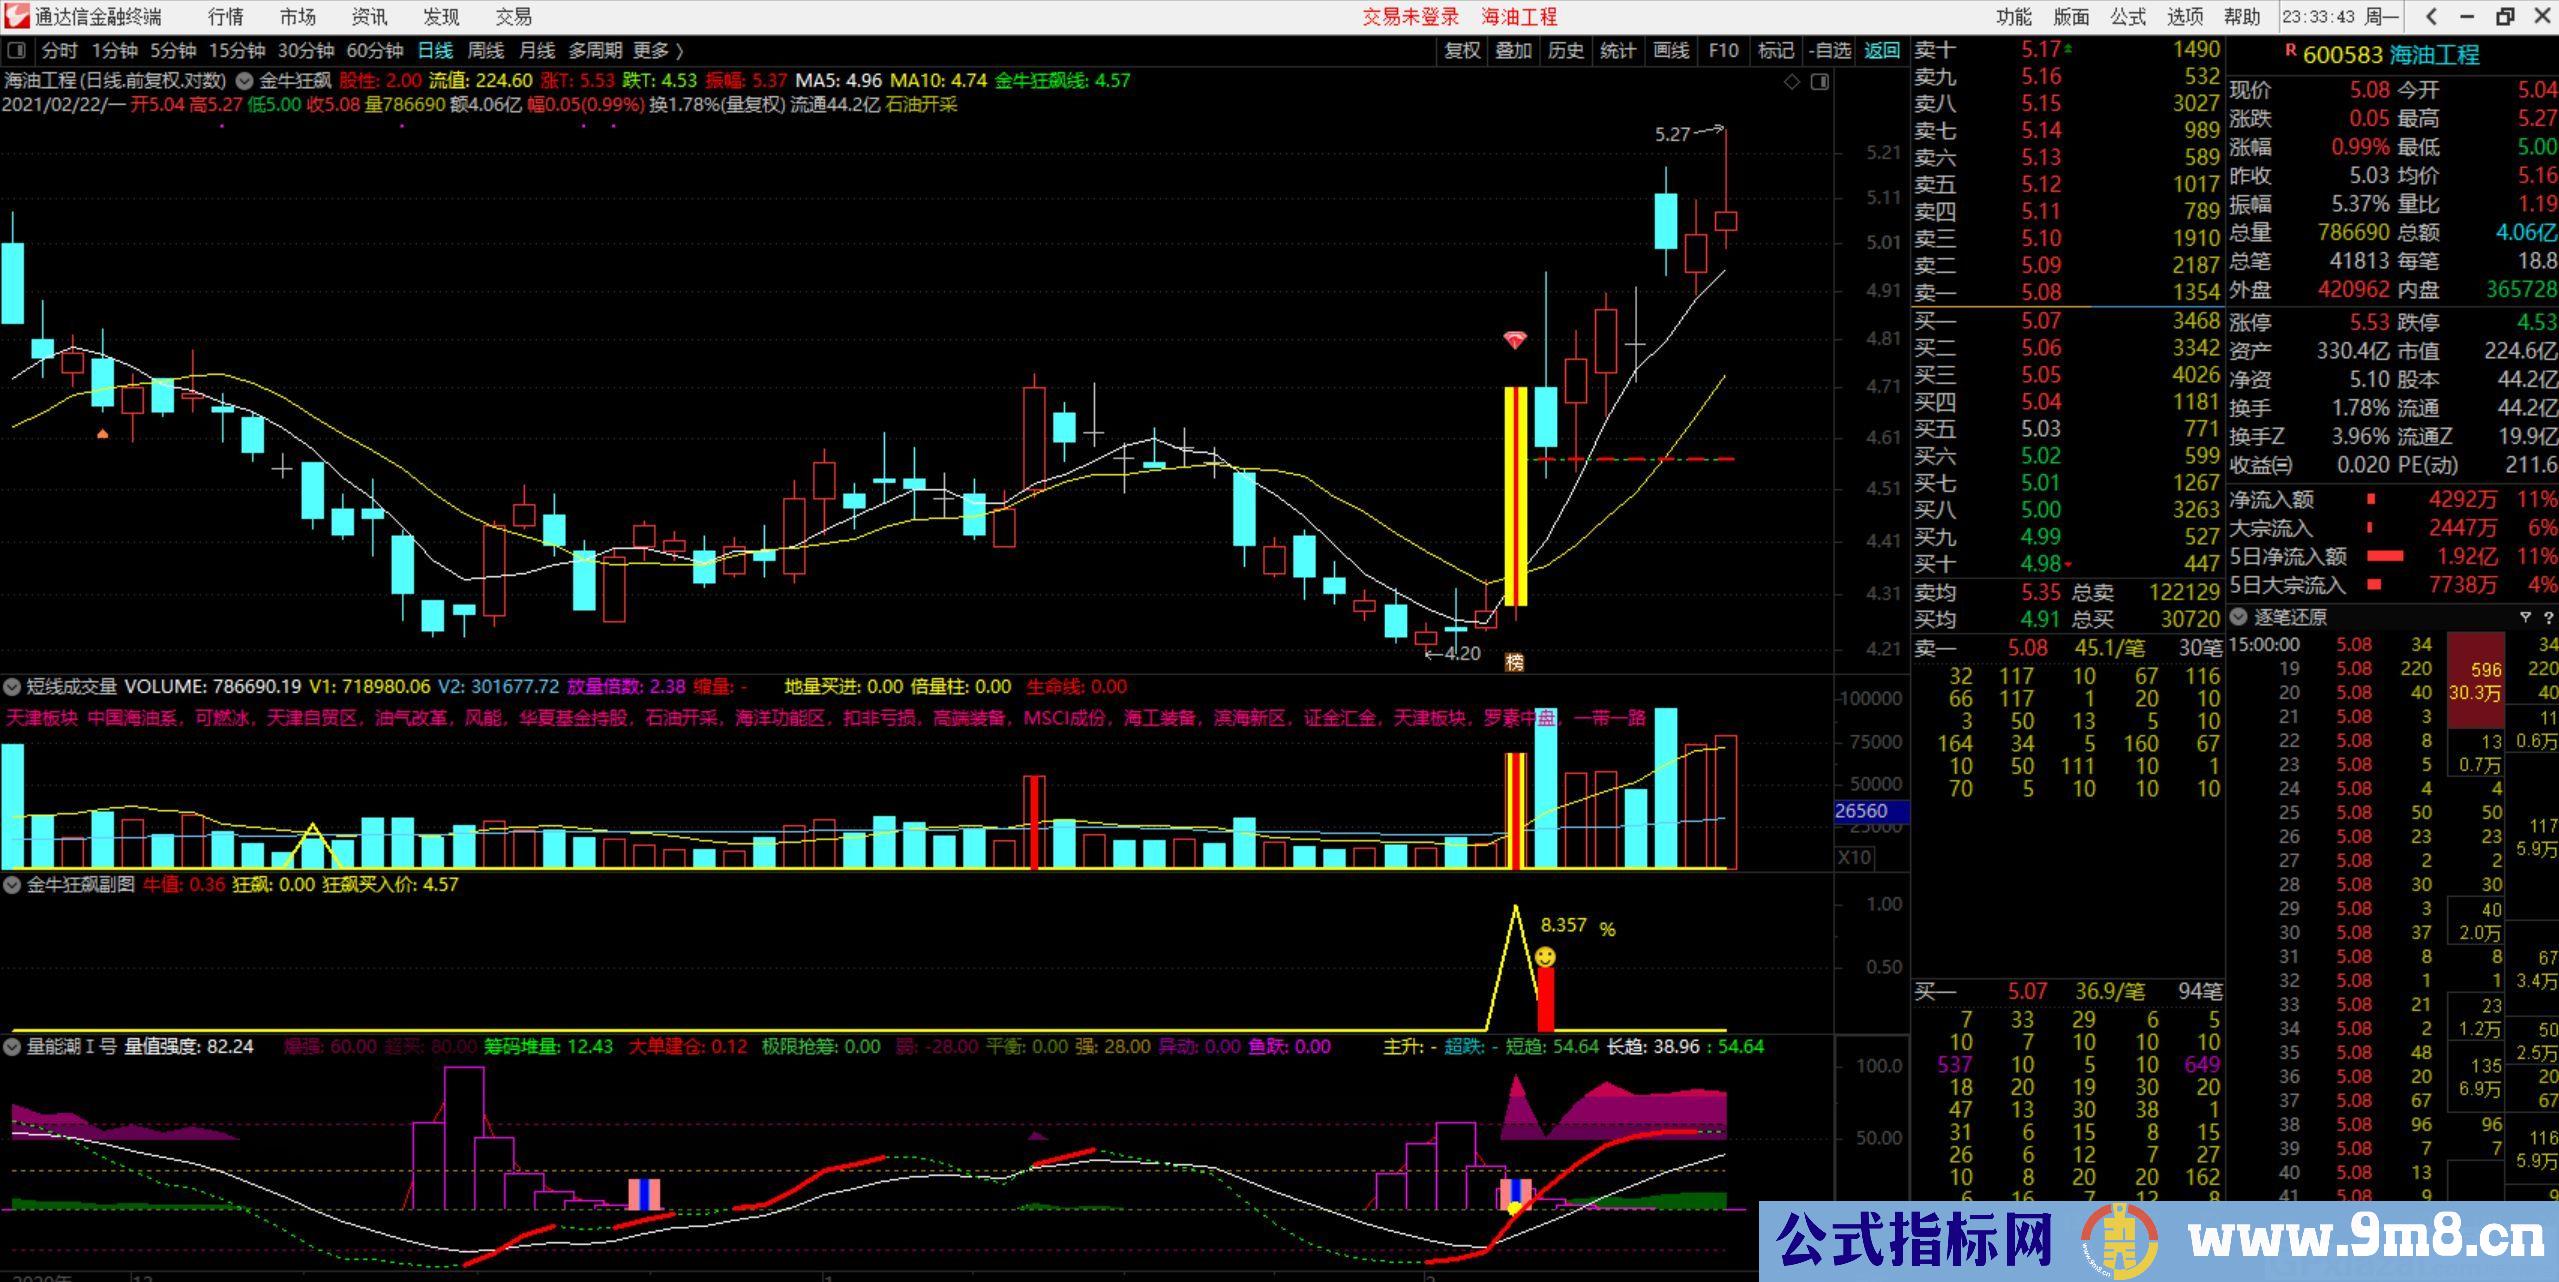Switch to 5分钟 period
The width and height of the screenshot is (2559, 1282).
click(x=173, y=51)
